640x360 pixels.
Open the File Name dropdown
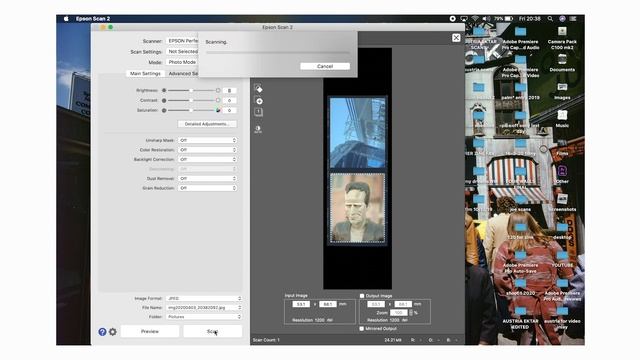[204, 307]
